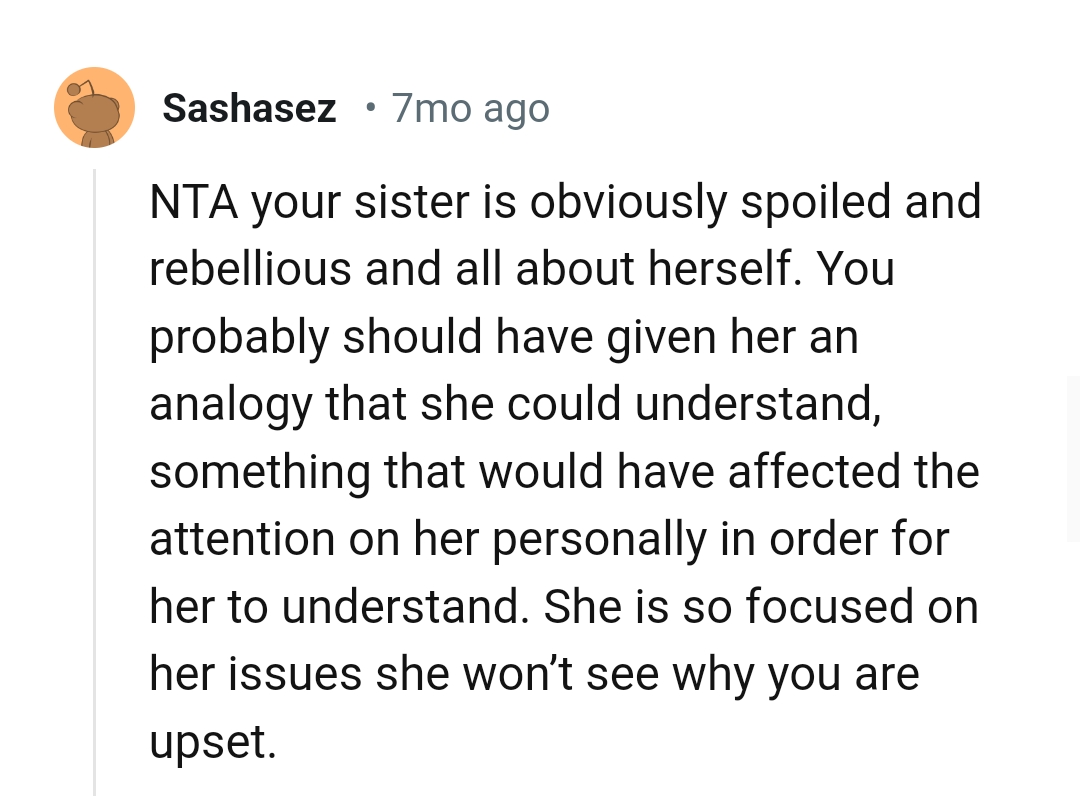Tap the phrase 'something that would have affected'
This screenshot has height=796, width=1080.
pyautogui.click(x=435, y=472)
